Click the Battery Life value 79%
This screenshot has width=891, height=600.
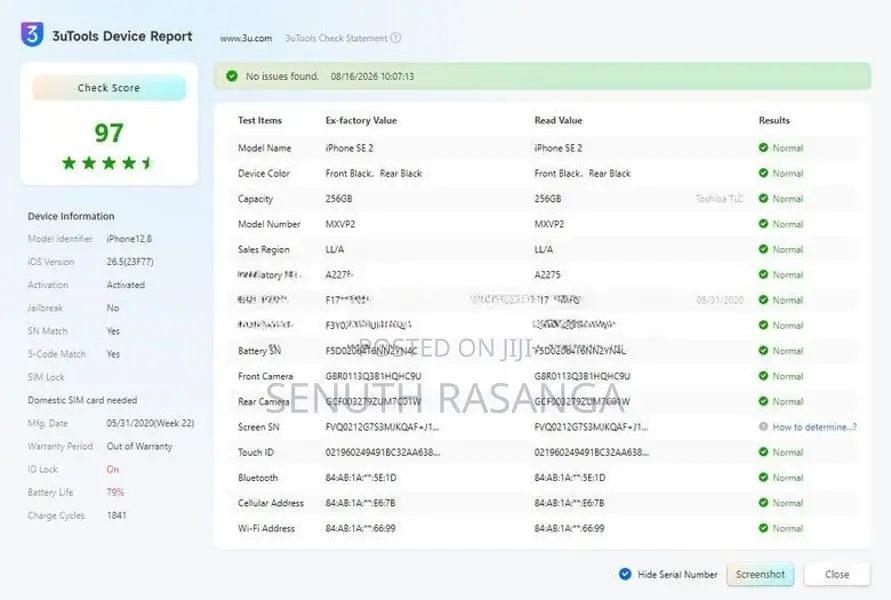click(x=115, y=492)
